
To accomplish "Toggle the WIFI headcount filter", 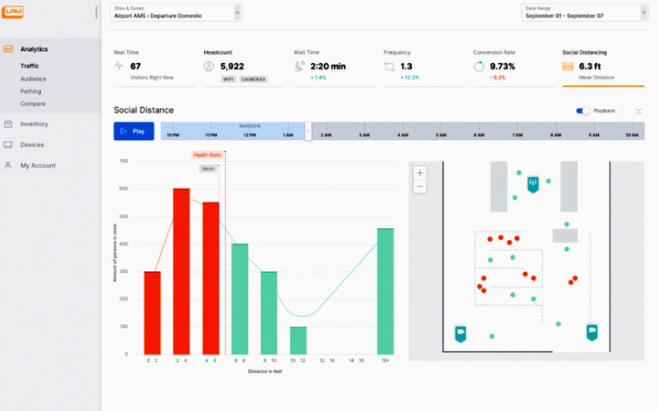I will 228,79.
